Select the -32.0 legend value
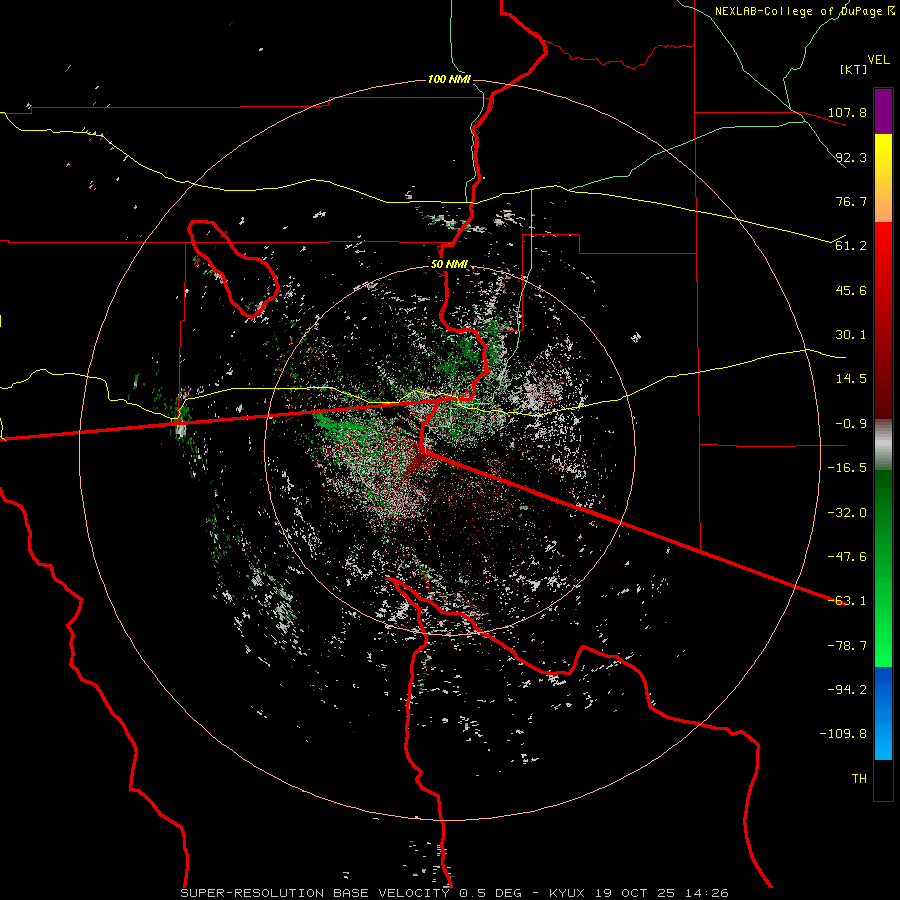The image size is (900, 900). point(847,513)
